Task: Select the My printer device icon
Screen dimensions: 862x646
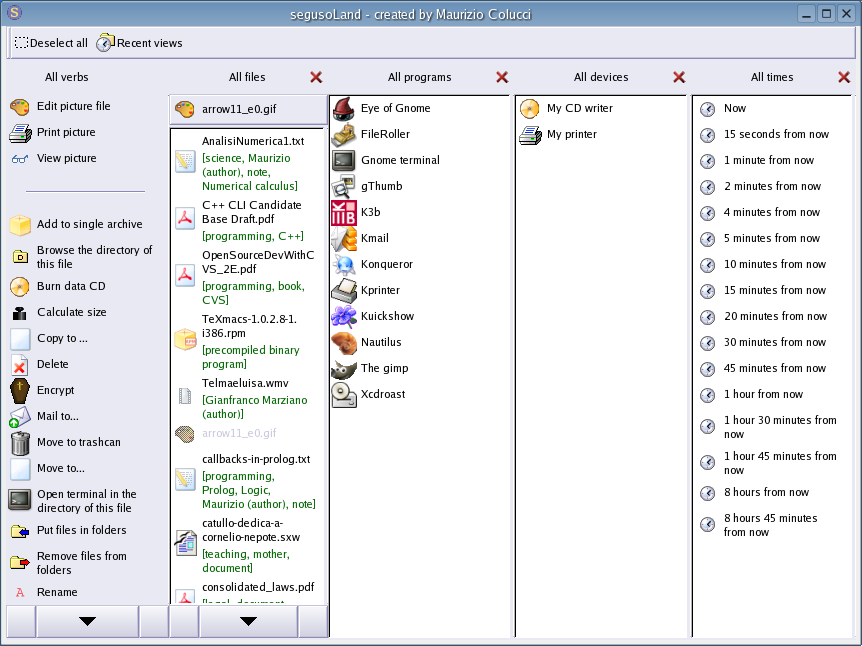Action: pos(530,134)
